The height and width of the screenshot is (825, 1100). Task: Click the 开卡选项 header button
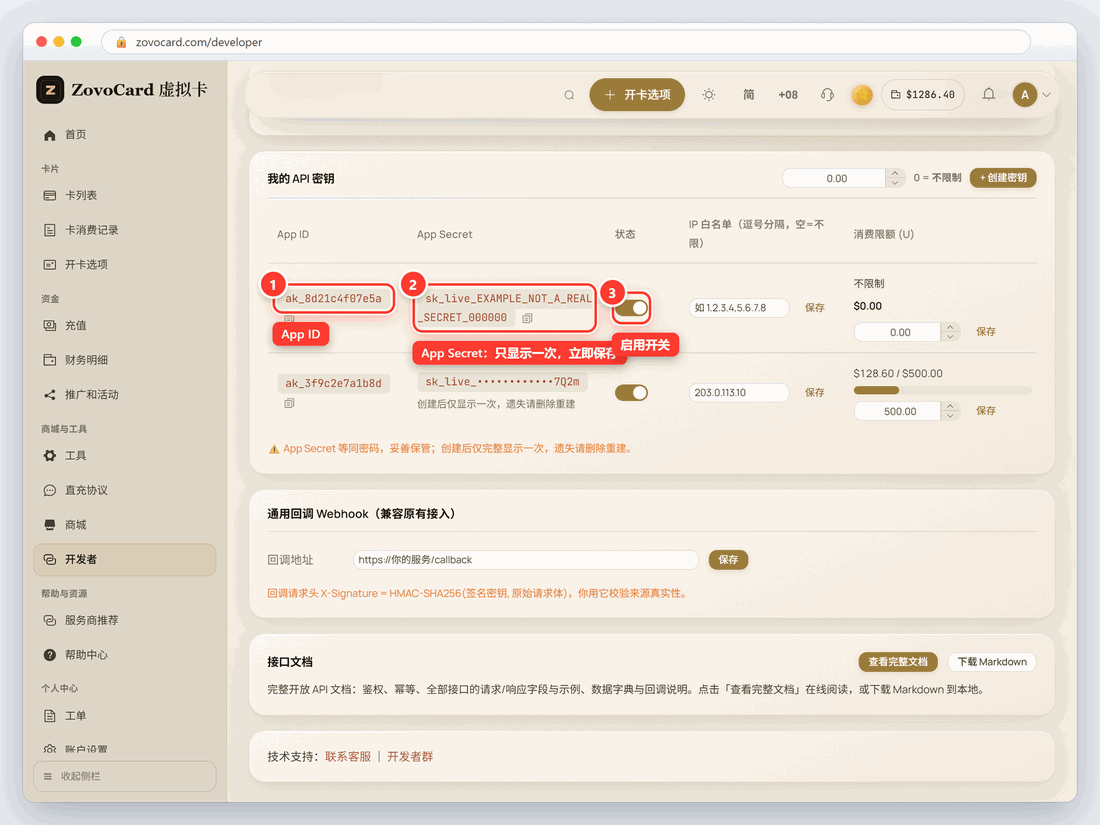click(x=637, y=95)
